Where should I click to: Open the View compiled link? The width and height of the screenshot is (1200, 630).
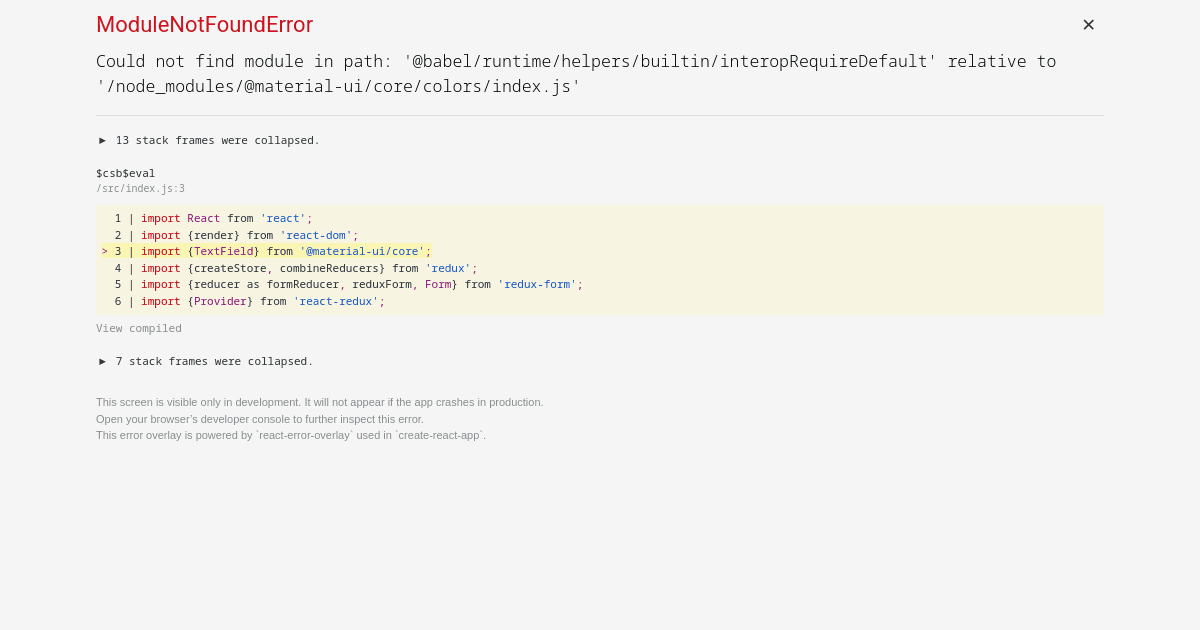pyautogui.click(x=139, y=328)
